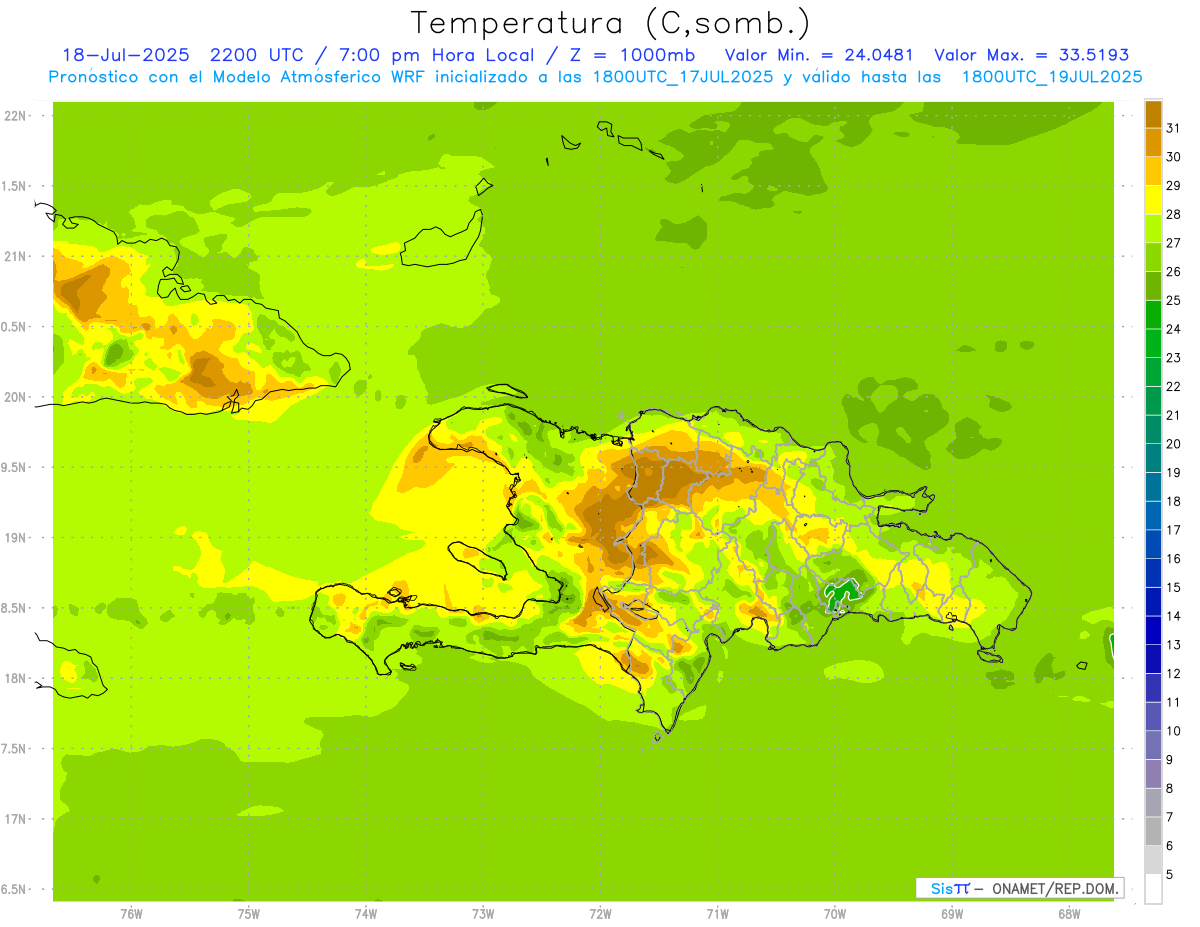Screen dimensions: 1200x927
Task: Click '1800UTC_19JUL2025' valid-until time text
Action: pos(1052,77)
